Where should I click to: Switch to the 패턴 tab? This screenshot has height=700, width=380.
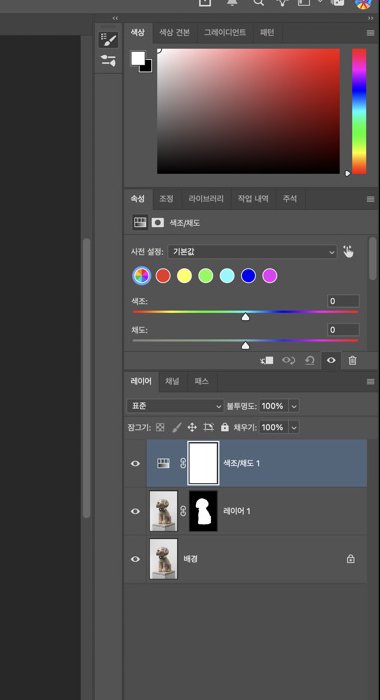(x=267, y=33)
